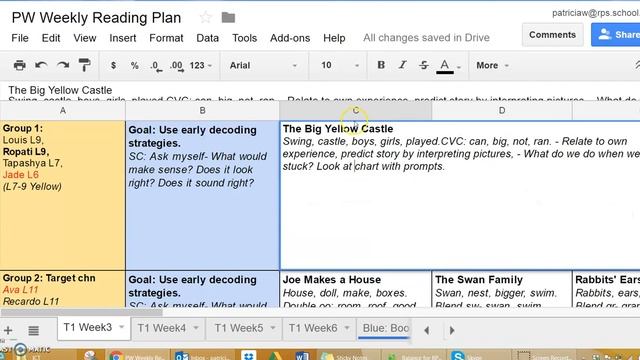640x360 pixels.
Task: Open the Insert menu
Action: [x=122, y=38]
